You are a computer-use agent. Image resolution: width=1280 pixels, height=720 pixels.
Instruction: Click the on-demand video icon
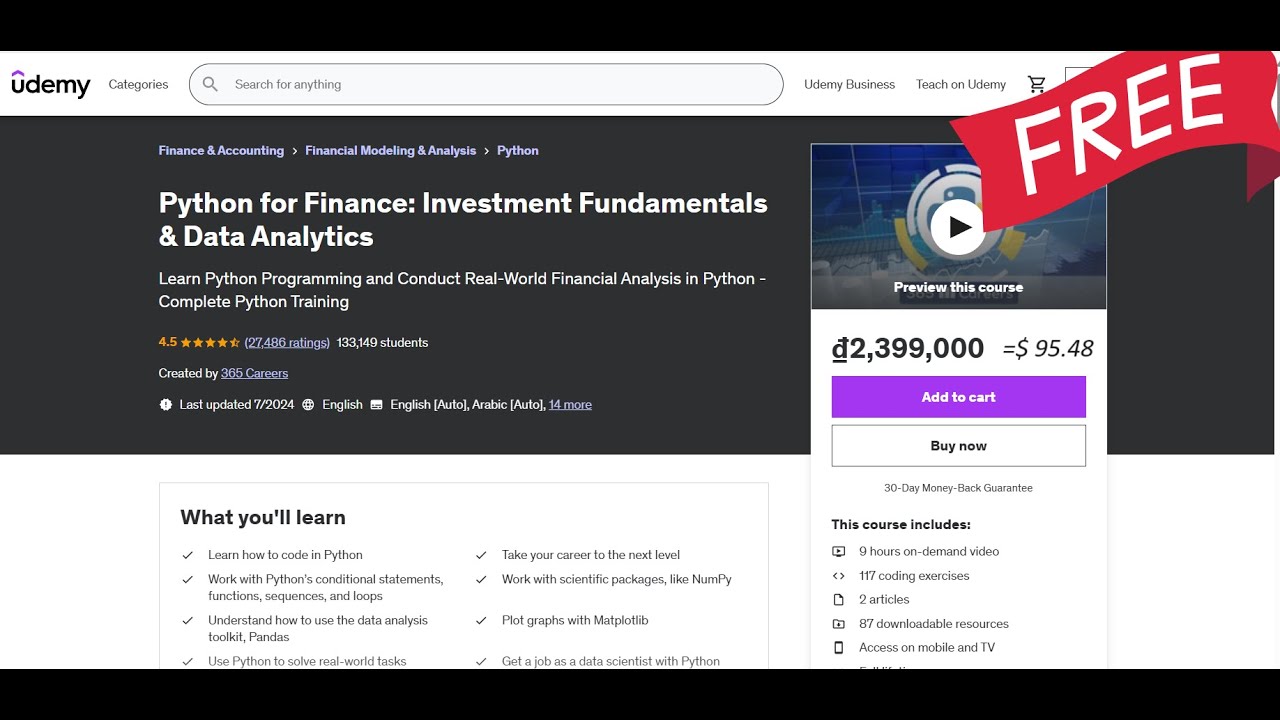[839, 552]
